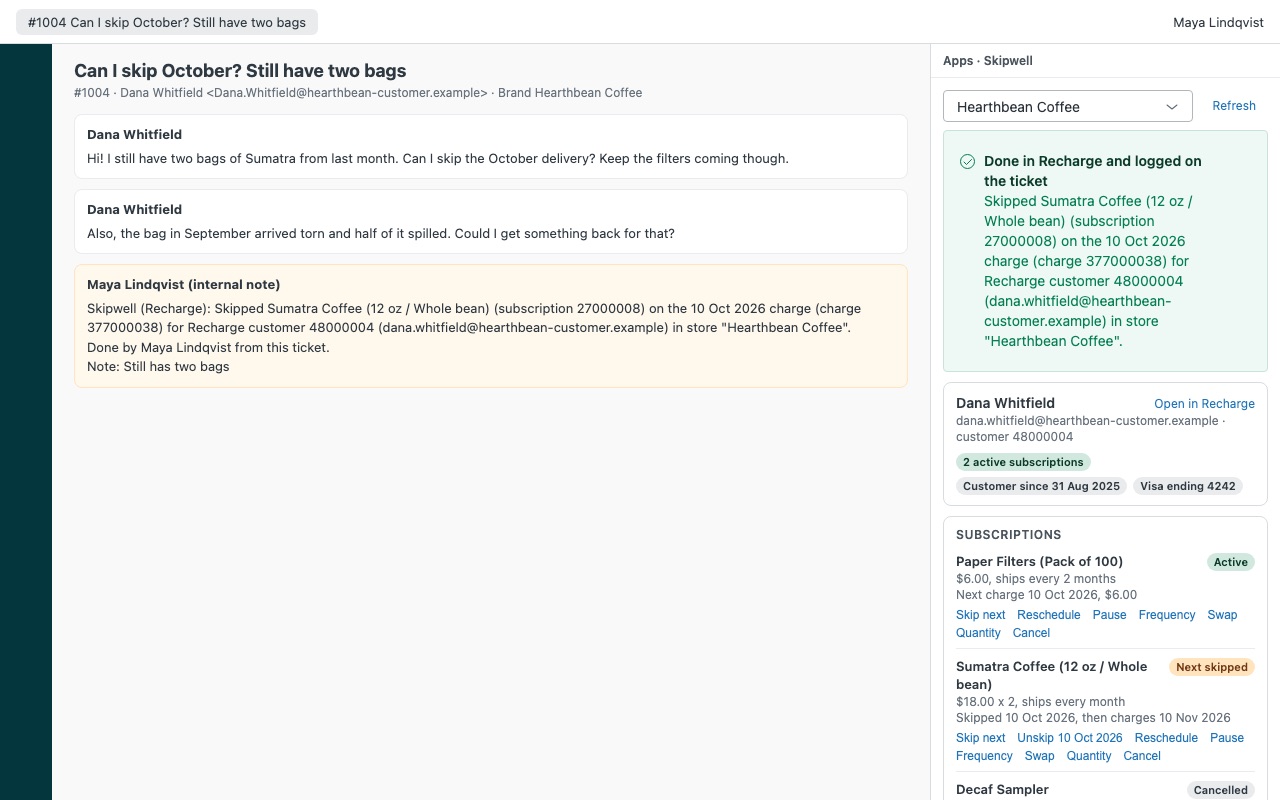Click the ticket metadata line under the heading
The image size is (1280, 800).
[358, 93]
